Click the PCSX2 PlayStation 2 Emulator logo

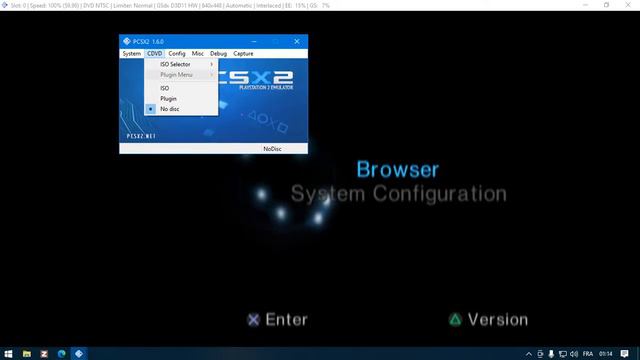pyautogui.click(x=256, y=80)
